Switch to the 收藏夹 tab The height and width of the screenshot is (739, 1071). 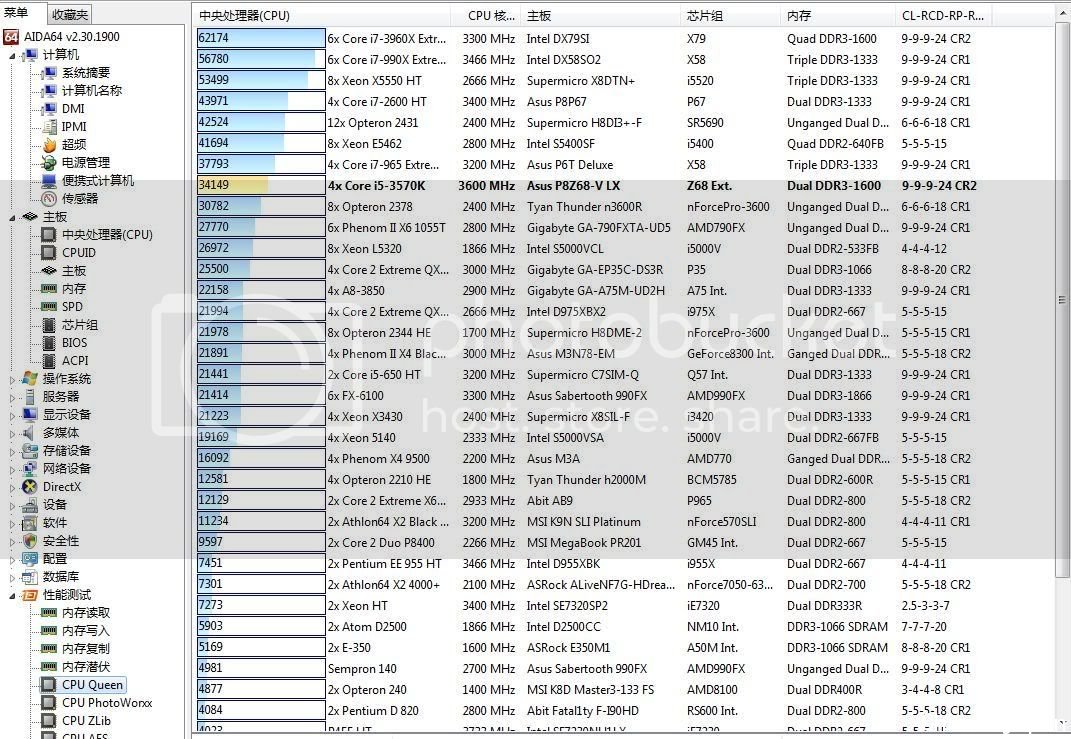pyautogui.click(x=70, y=14)
